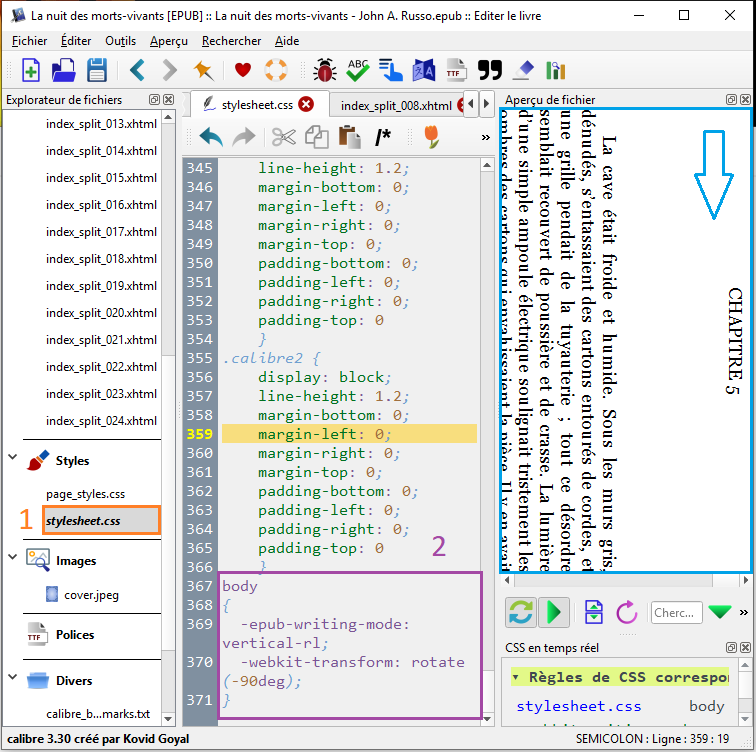Viewport: 756px width, 752px height.
Task: Click scissors cut icon in editor toolbar
Action: point(284,137)
